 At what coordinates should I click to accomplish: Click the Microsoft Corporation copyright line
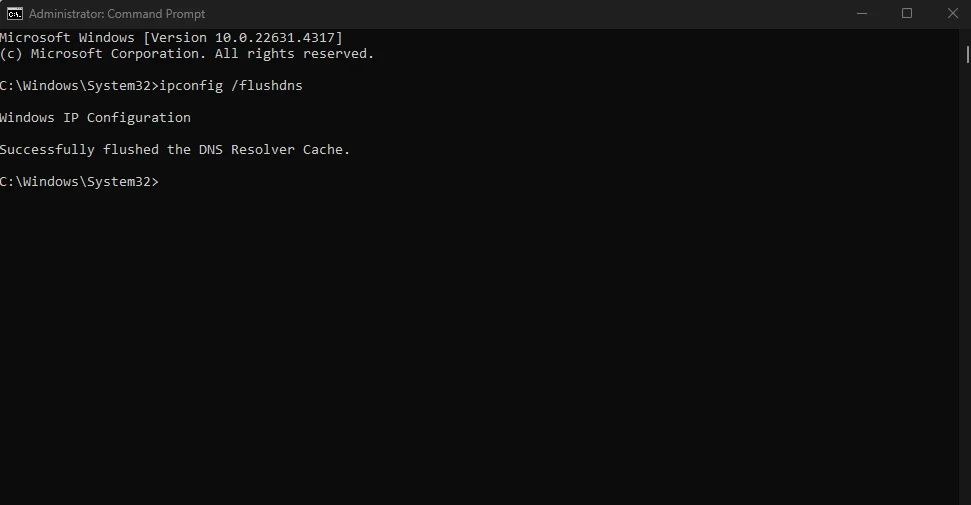(187, 54)
